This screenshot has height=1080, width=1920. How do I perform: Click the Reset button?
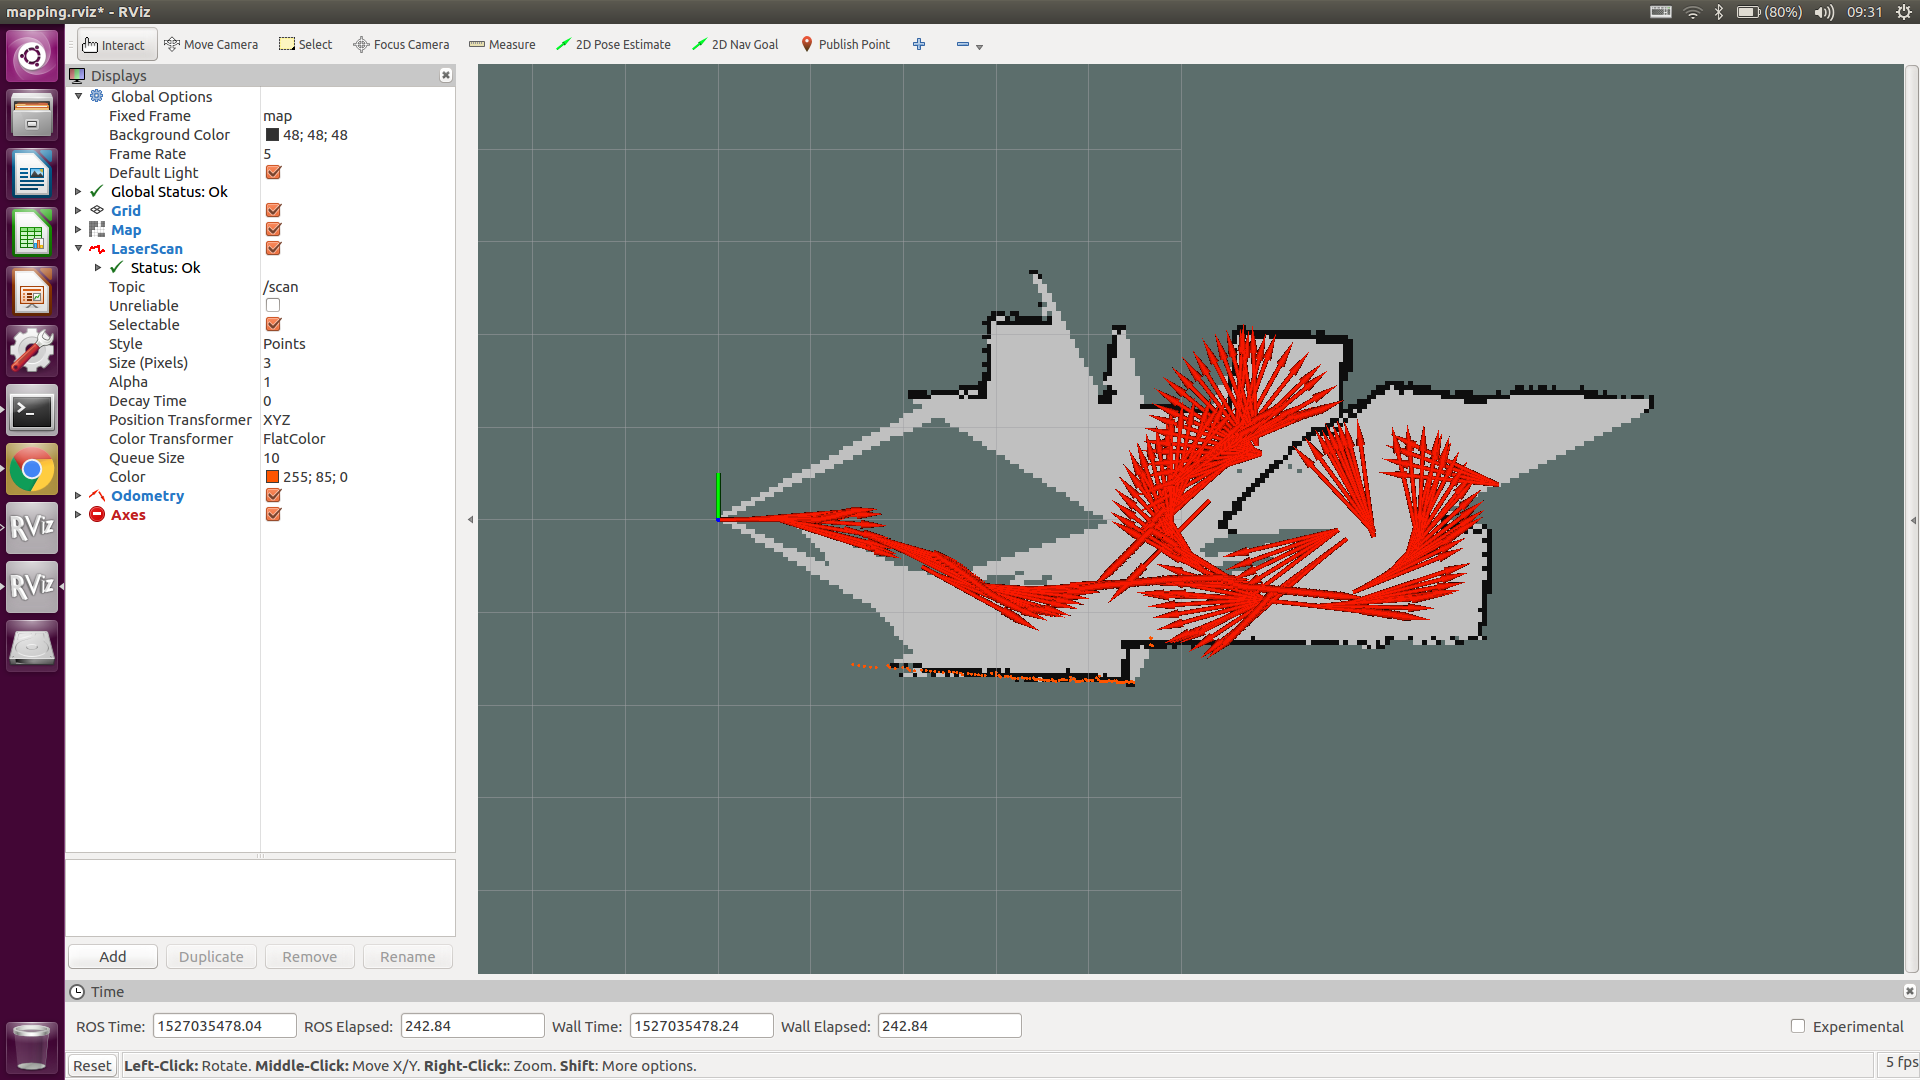92,1065
